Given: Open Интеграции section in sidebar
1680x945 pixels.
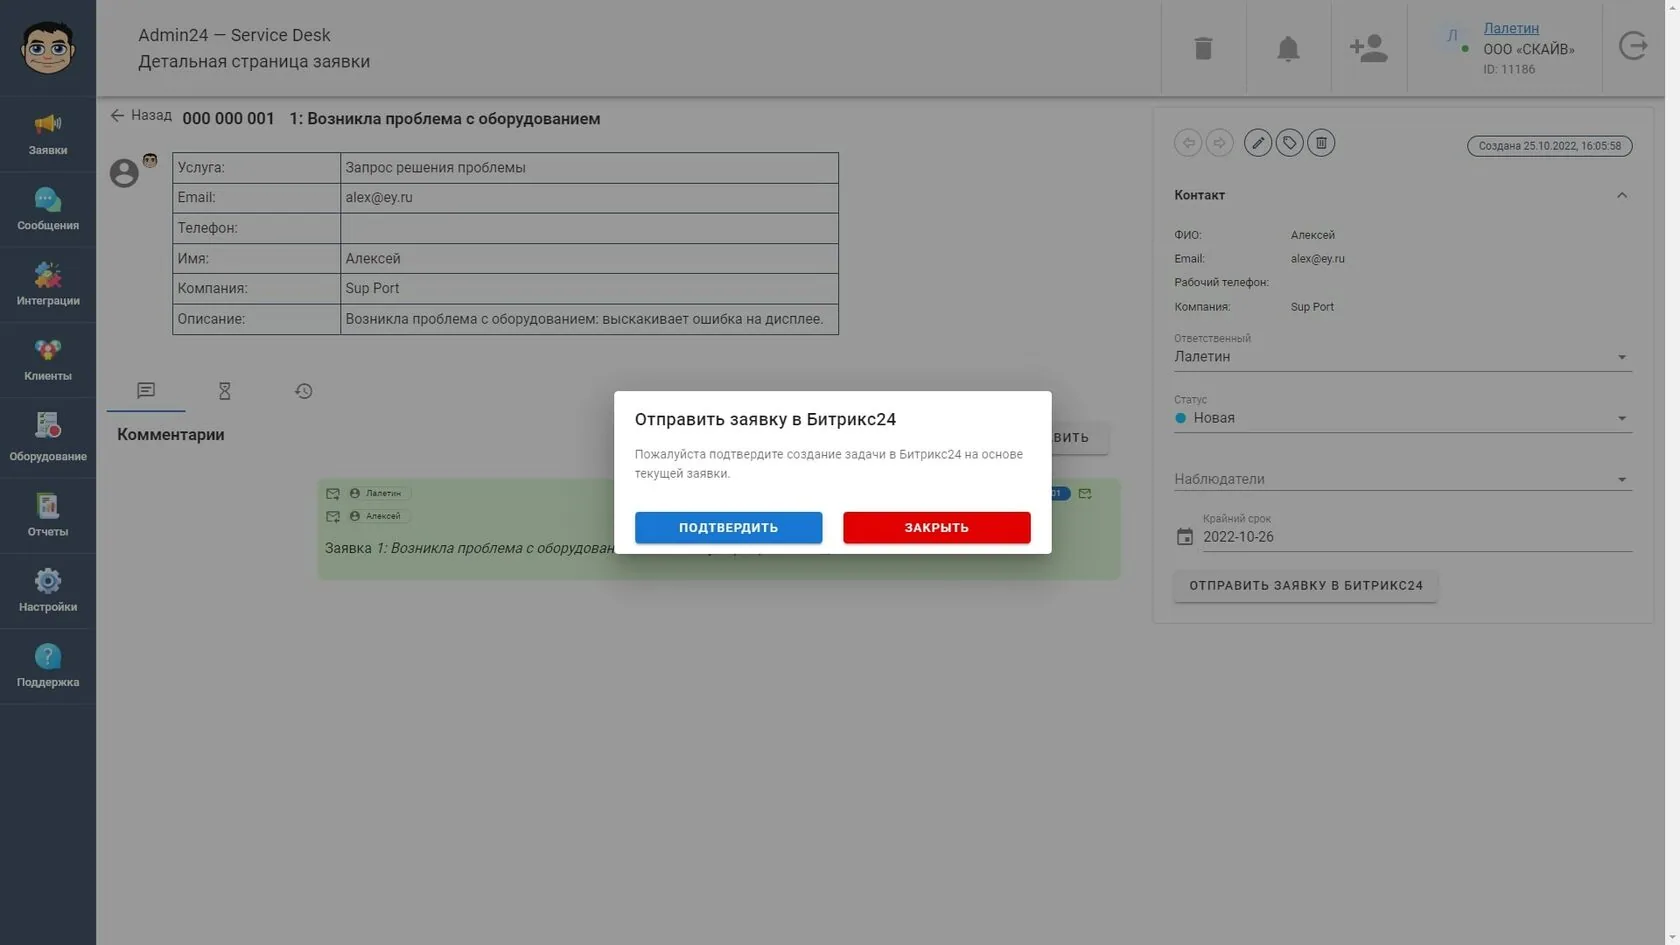Looking at the screenshot, I should tap(48, 284).
